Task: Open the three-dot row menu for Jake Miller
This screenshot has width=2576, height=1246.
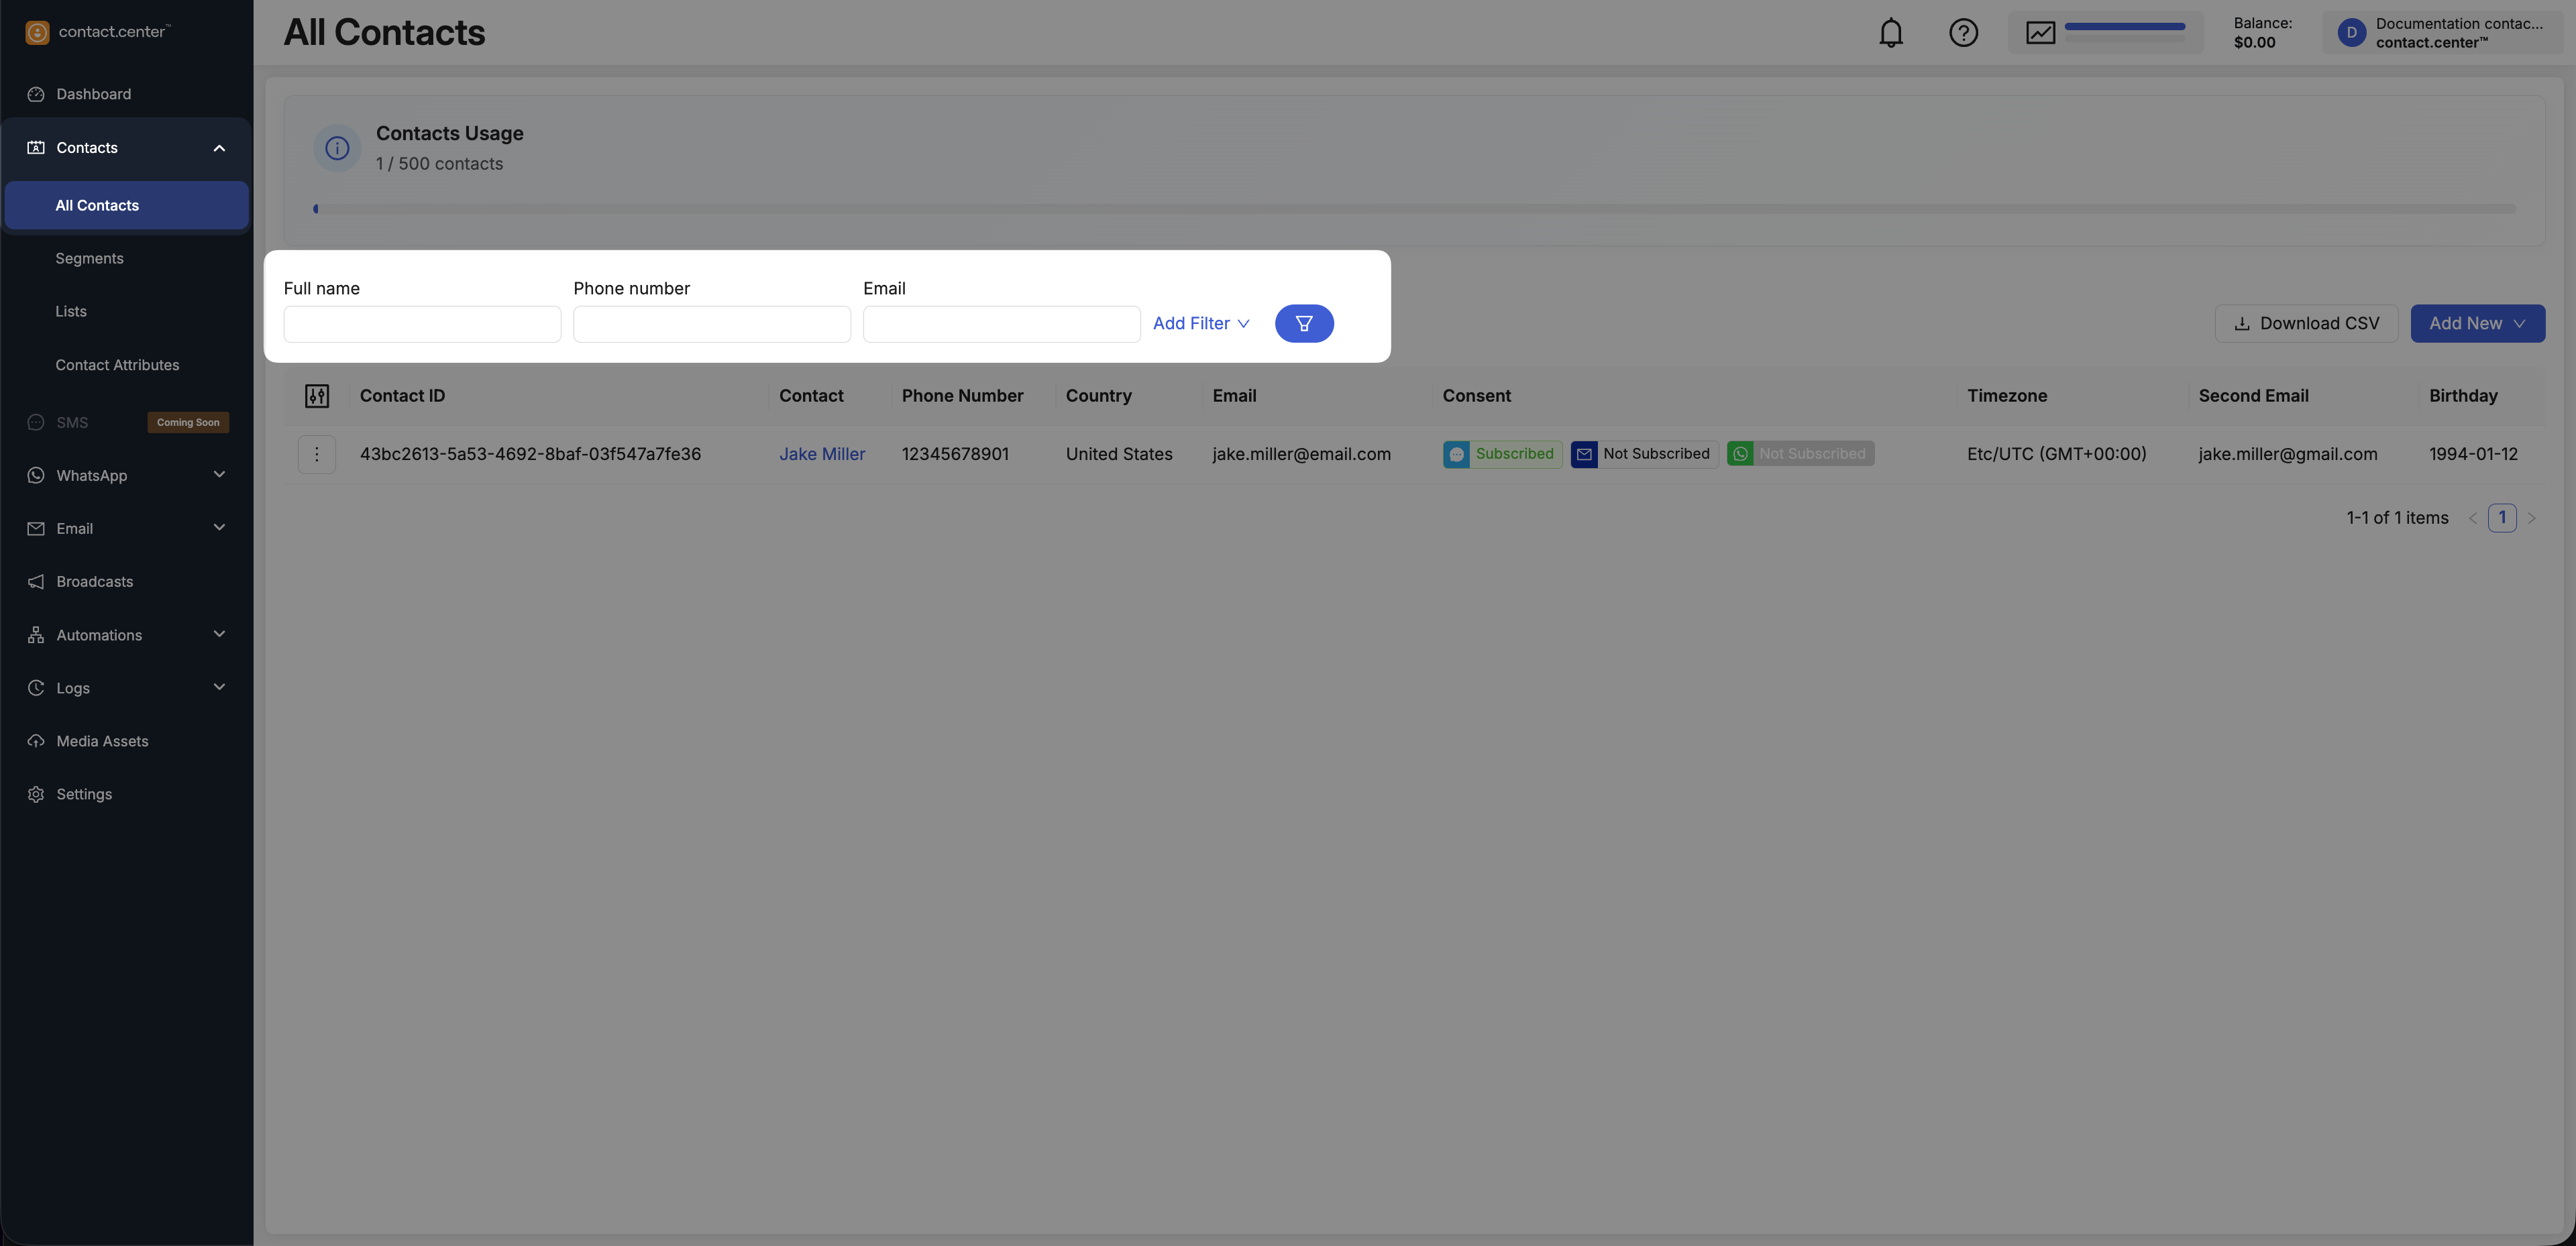Action: (x=317, y=454)
